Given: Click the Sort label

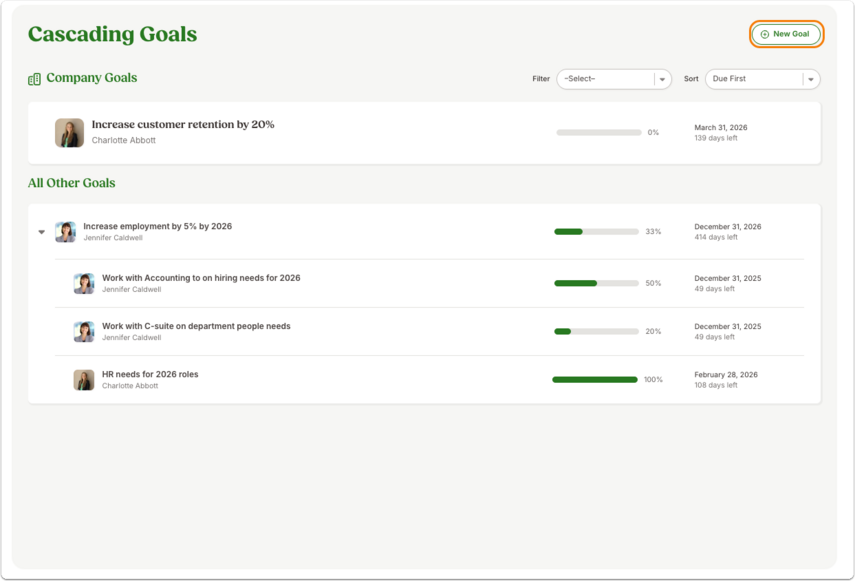Looking at the screenshot, I should click(x=691, y=79).
